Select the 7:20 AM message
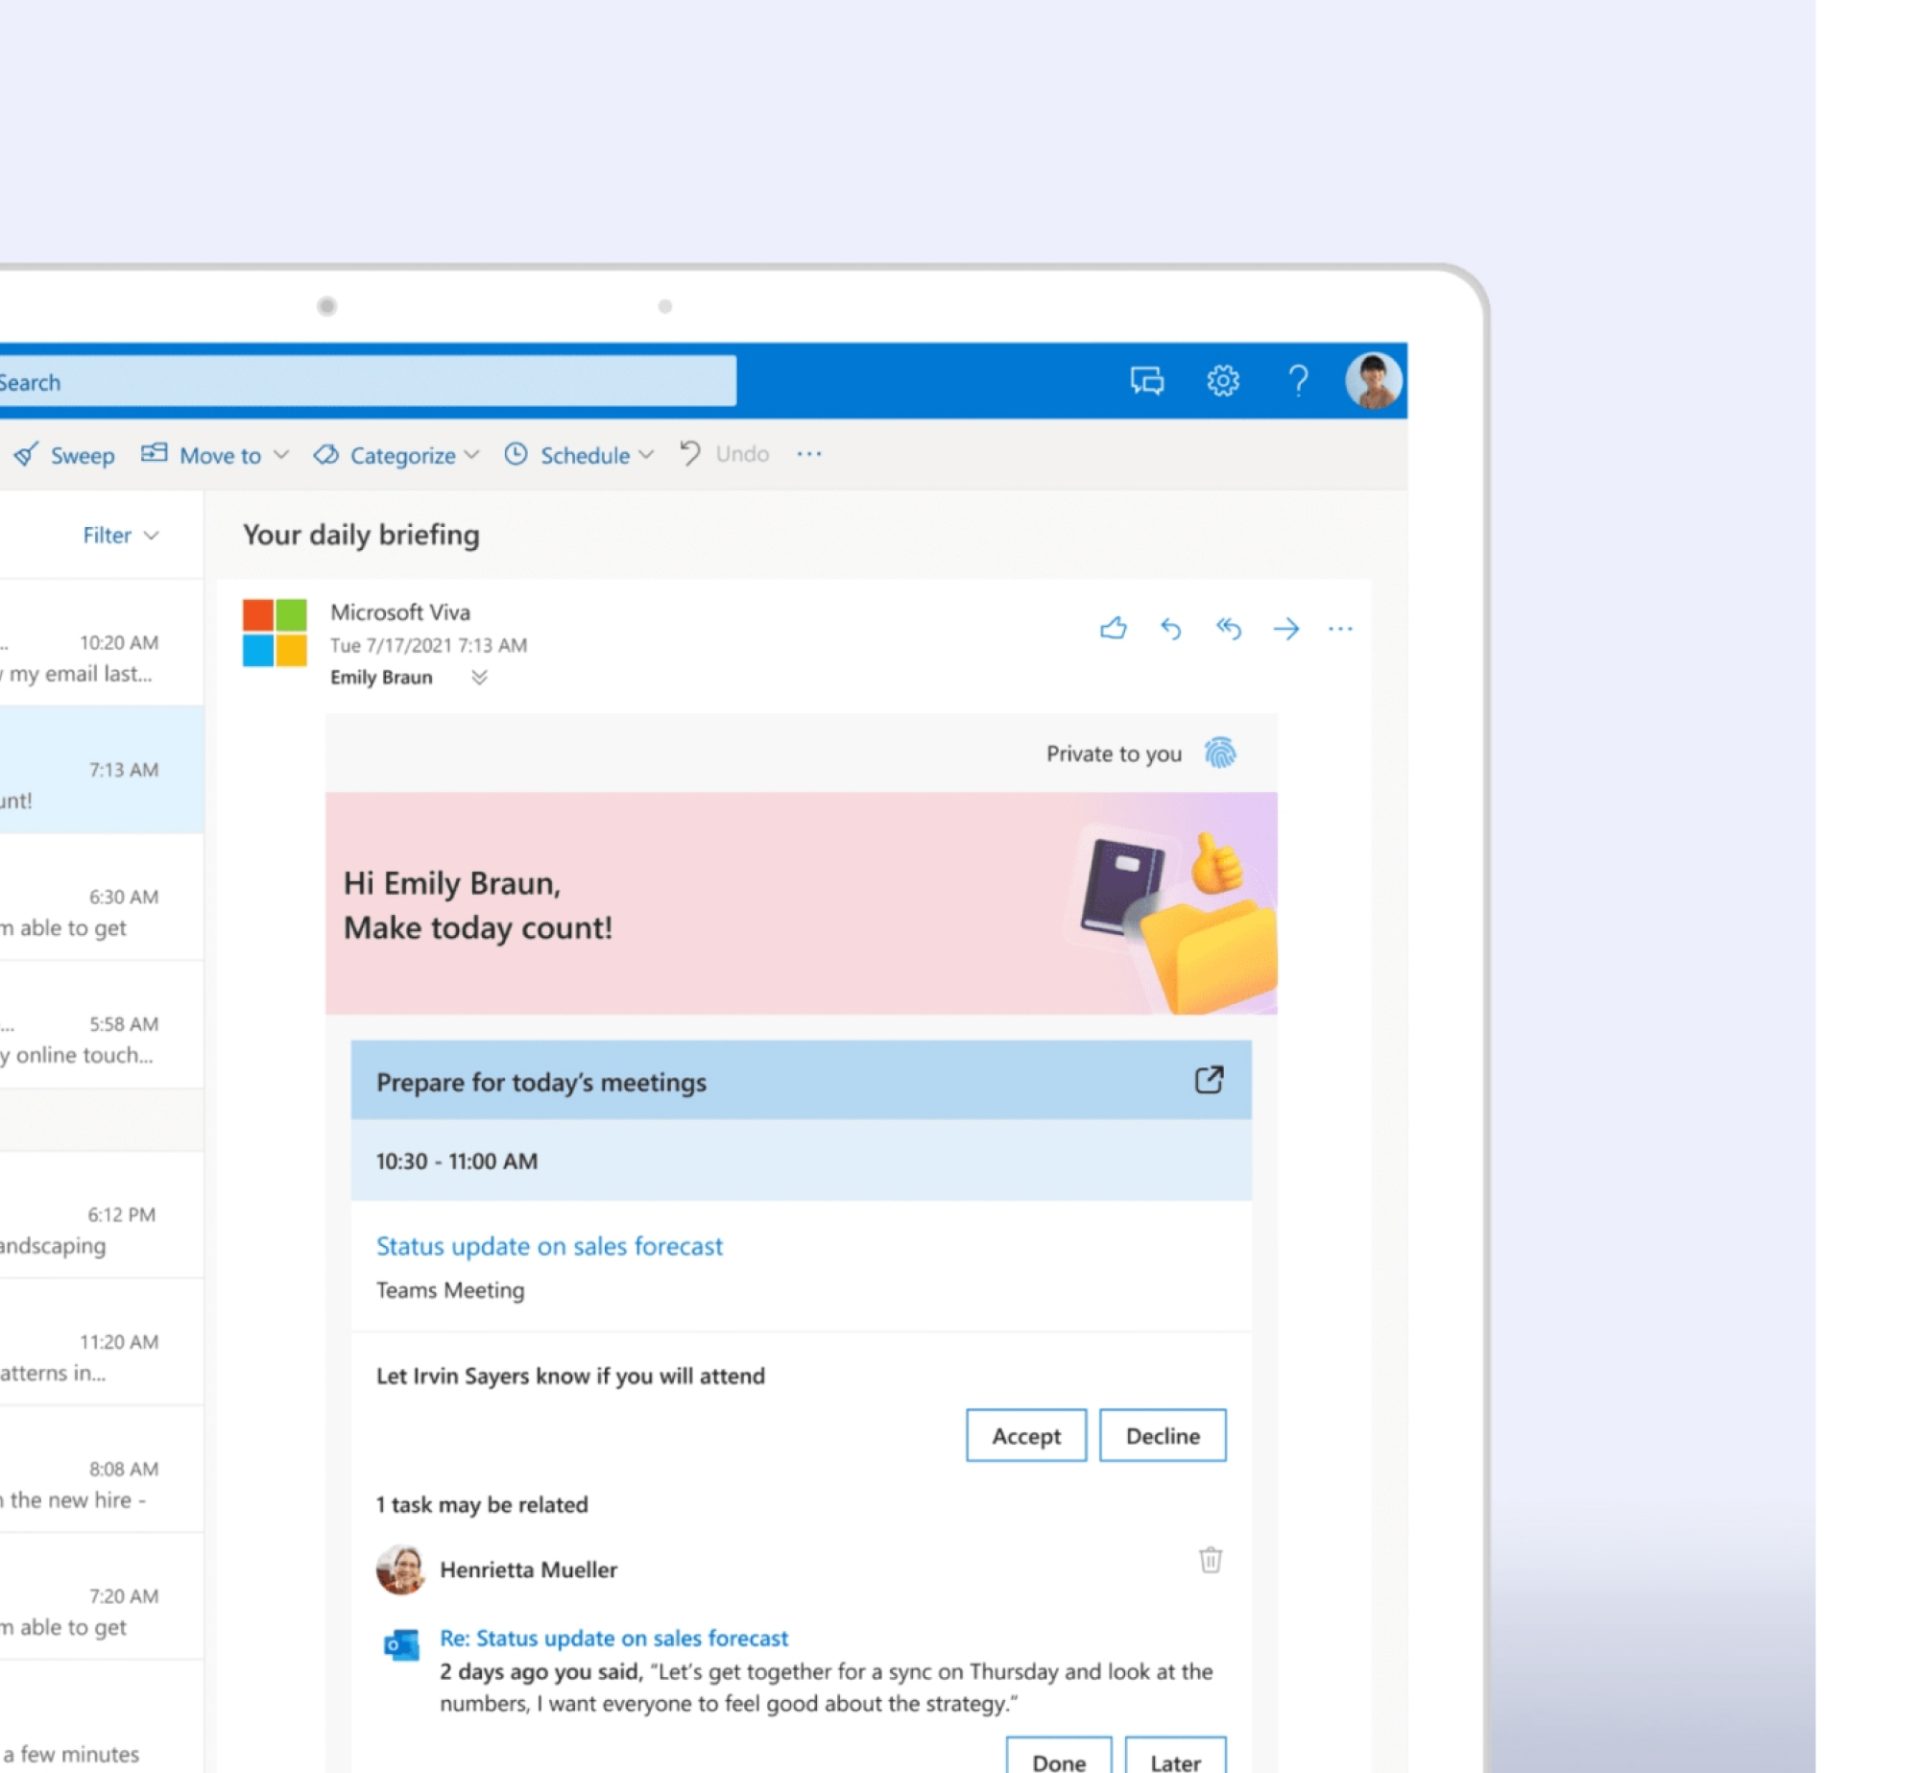 point(101,1596)
